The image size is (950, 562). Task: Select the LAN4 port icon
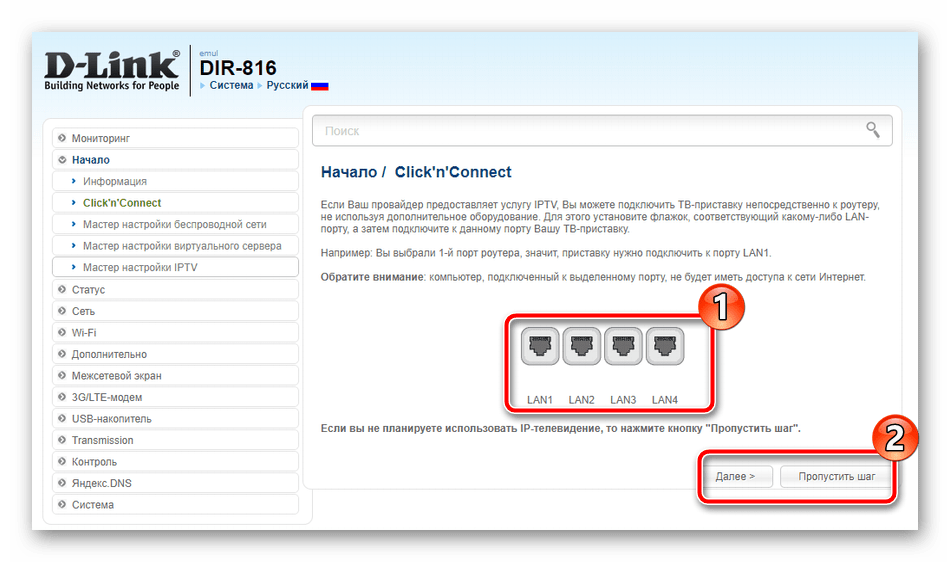pos(665,346)
